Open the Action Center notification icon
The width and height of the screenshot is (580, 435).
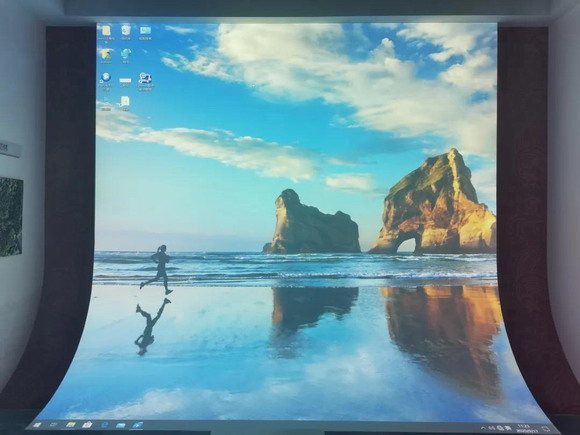coord(546,429)
